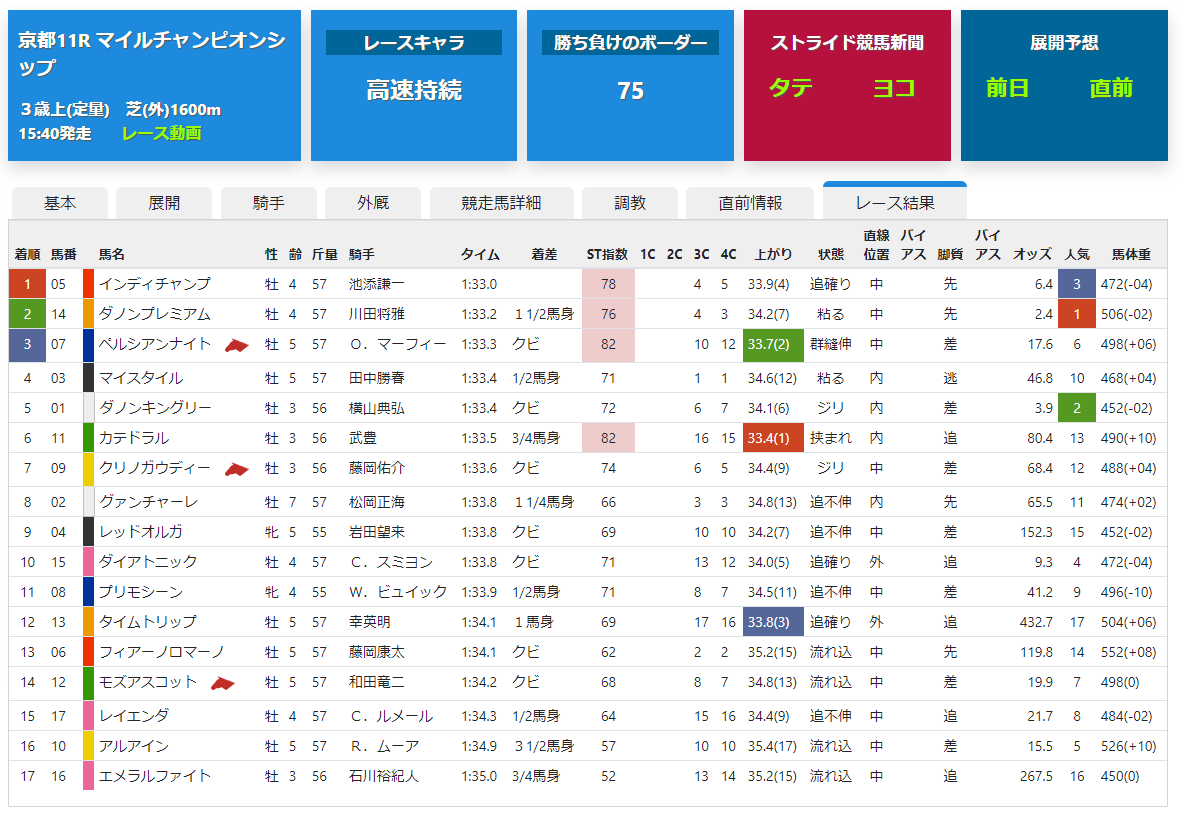Click jockey name 川田将雅

coord(376,314)
